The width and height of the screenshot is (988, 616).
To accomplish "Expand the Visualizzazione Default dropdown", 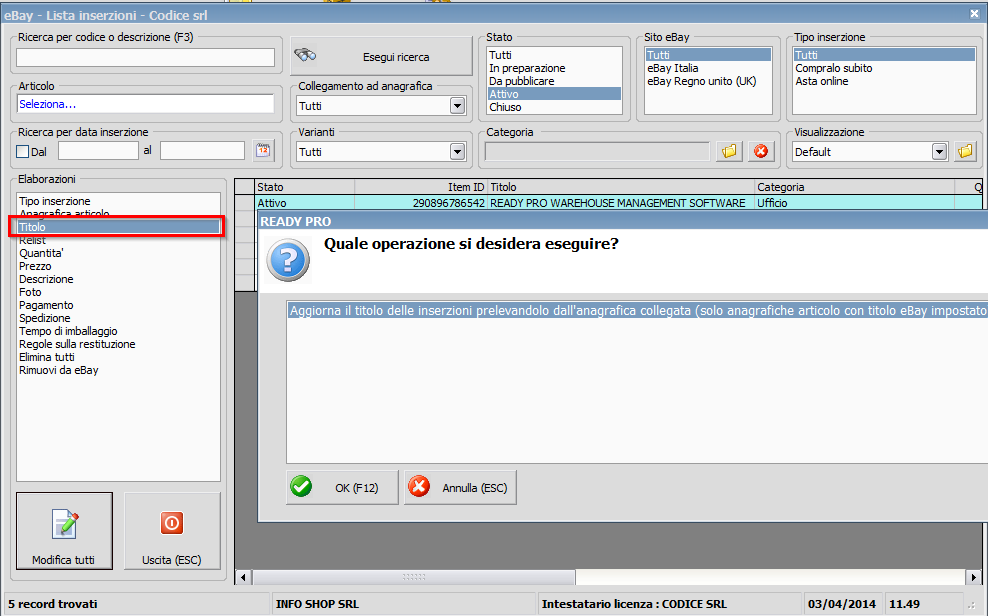I will tap(939, 152).
